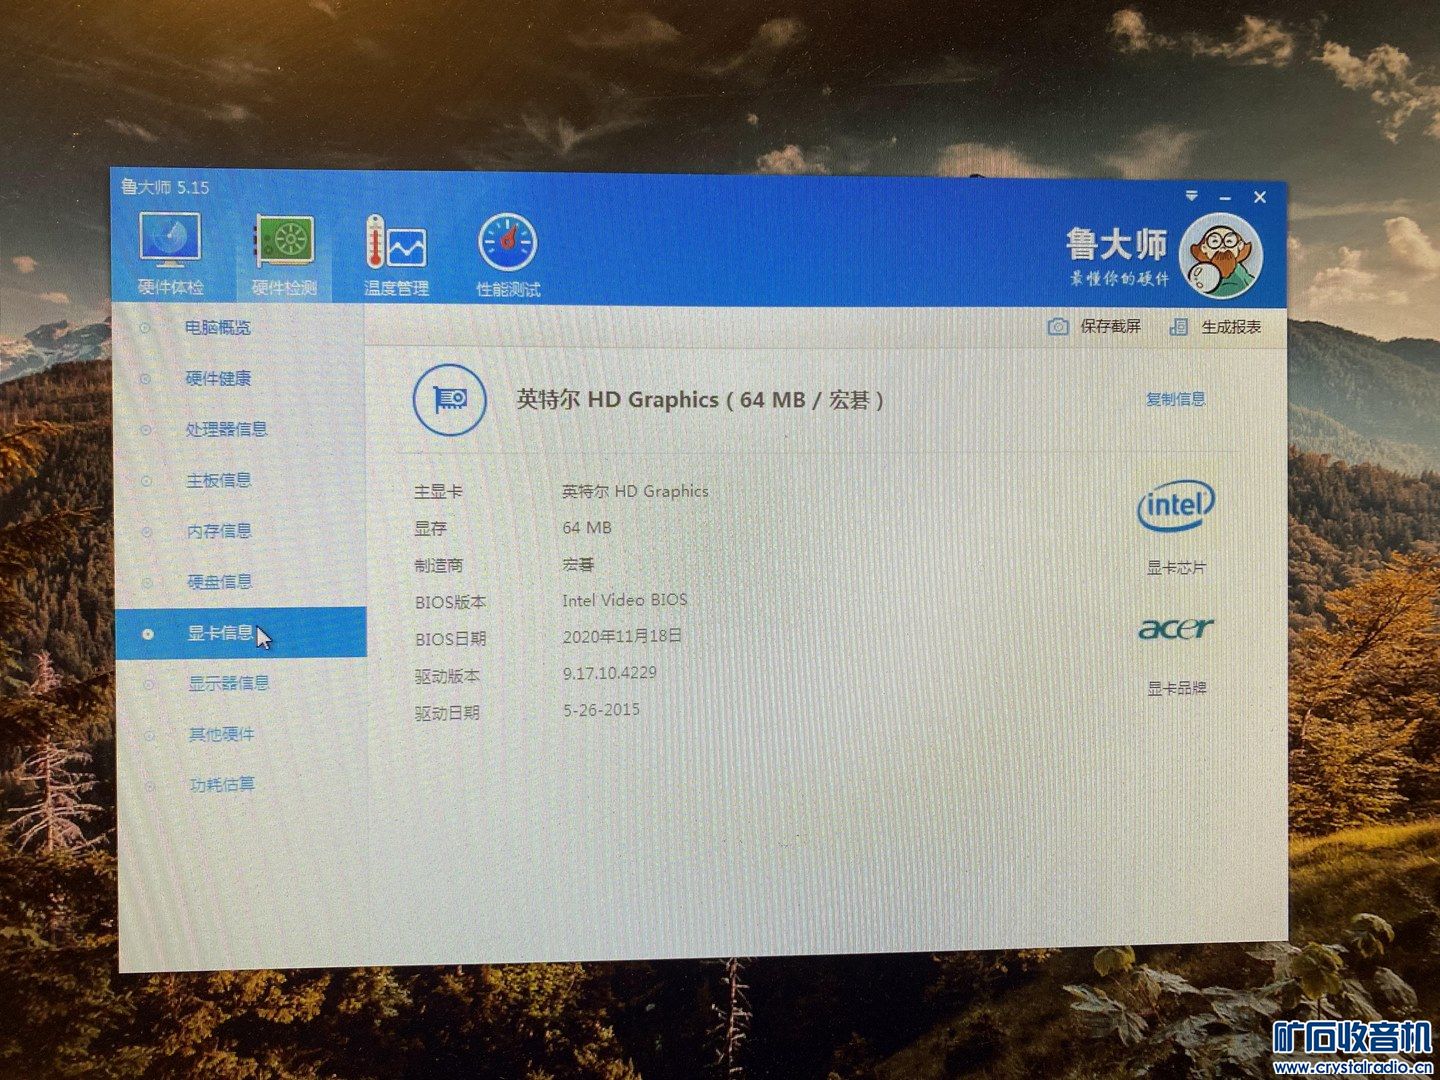Click driver date 5-26-2015

click(601, 710)
